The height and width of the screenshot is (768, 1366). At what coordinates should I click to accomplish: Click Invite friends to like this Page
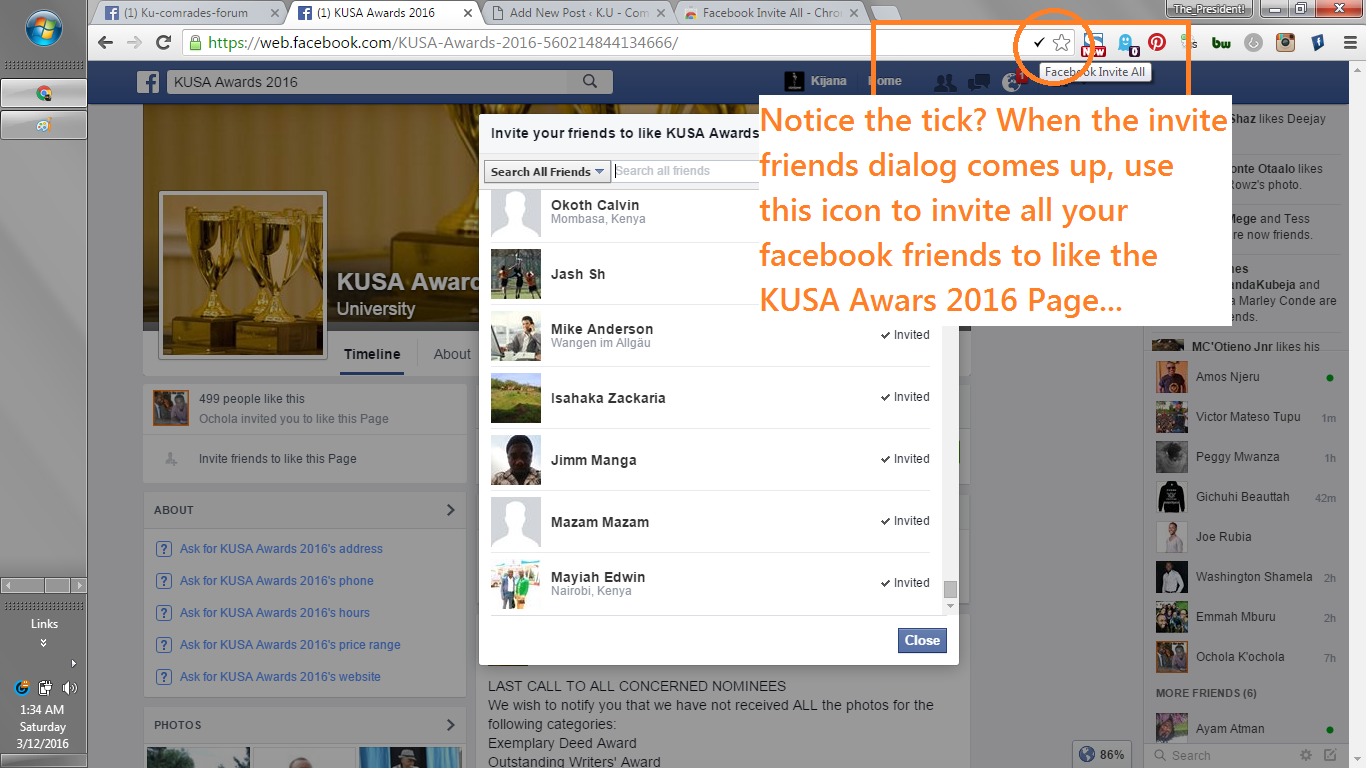[278, 459]
